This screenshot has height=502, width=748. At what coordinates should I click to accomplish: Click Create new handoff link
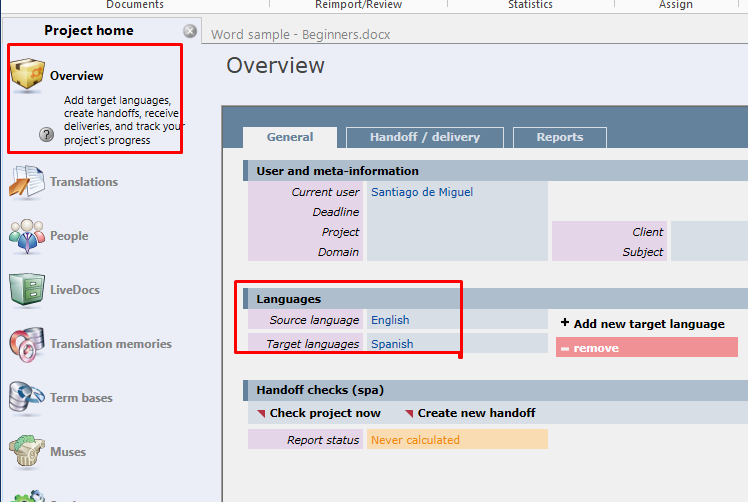476,413
